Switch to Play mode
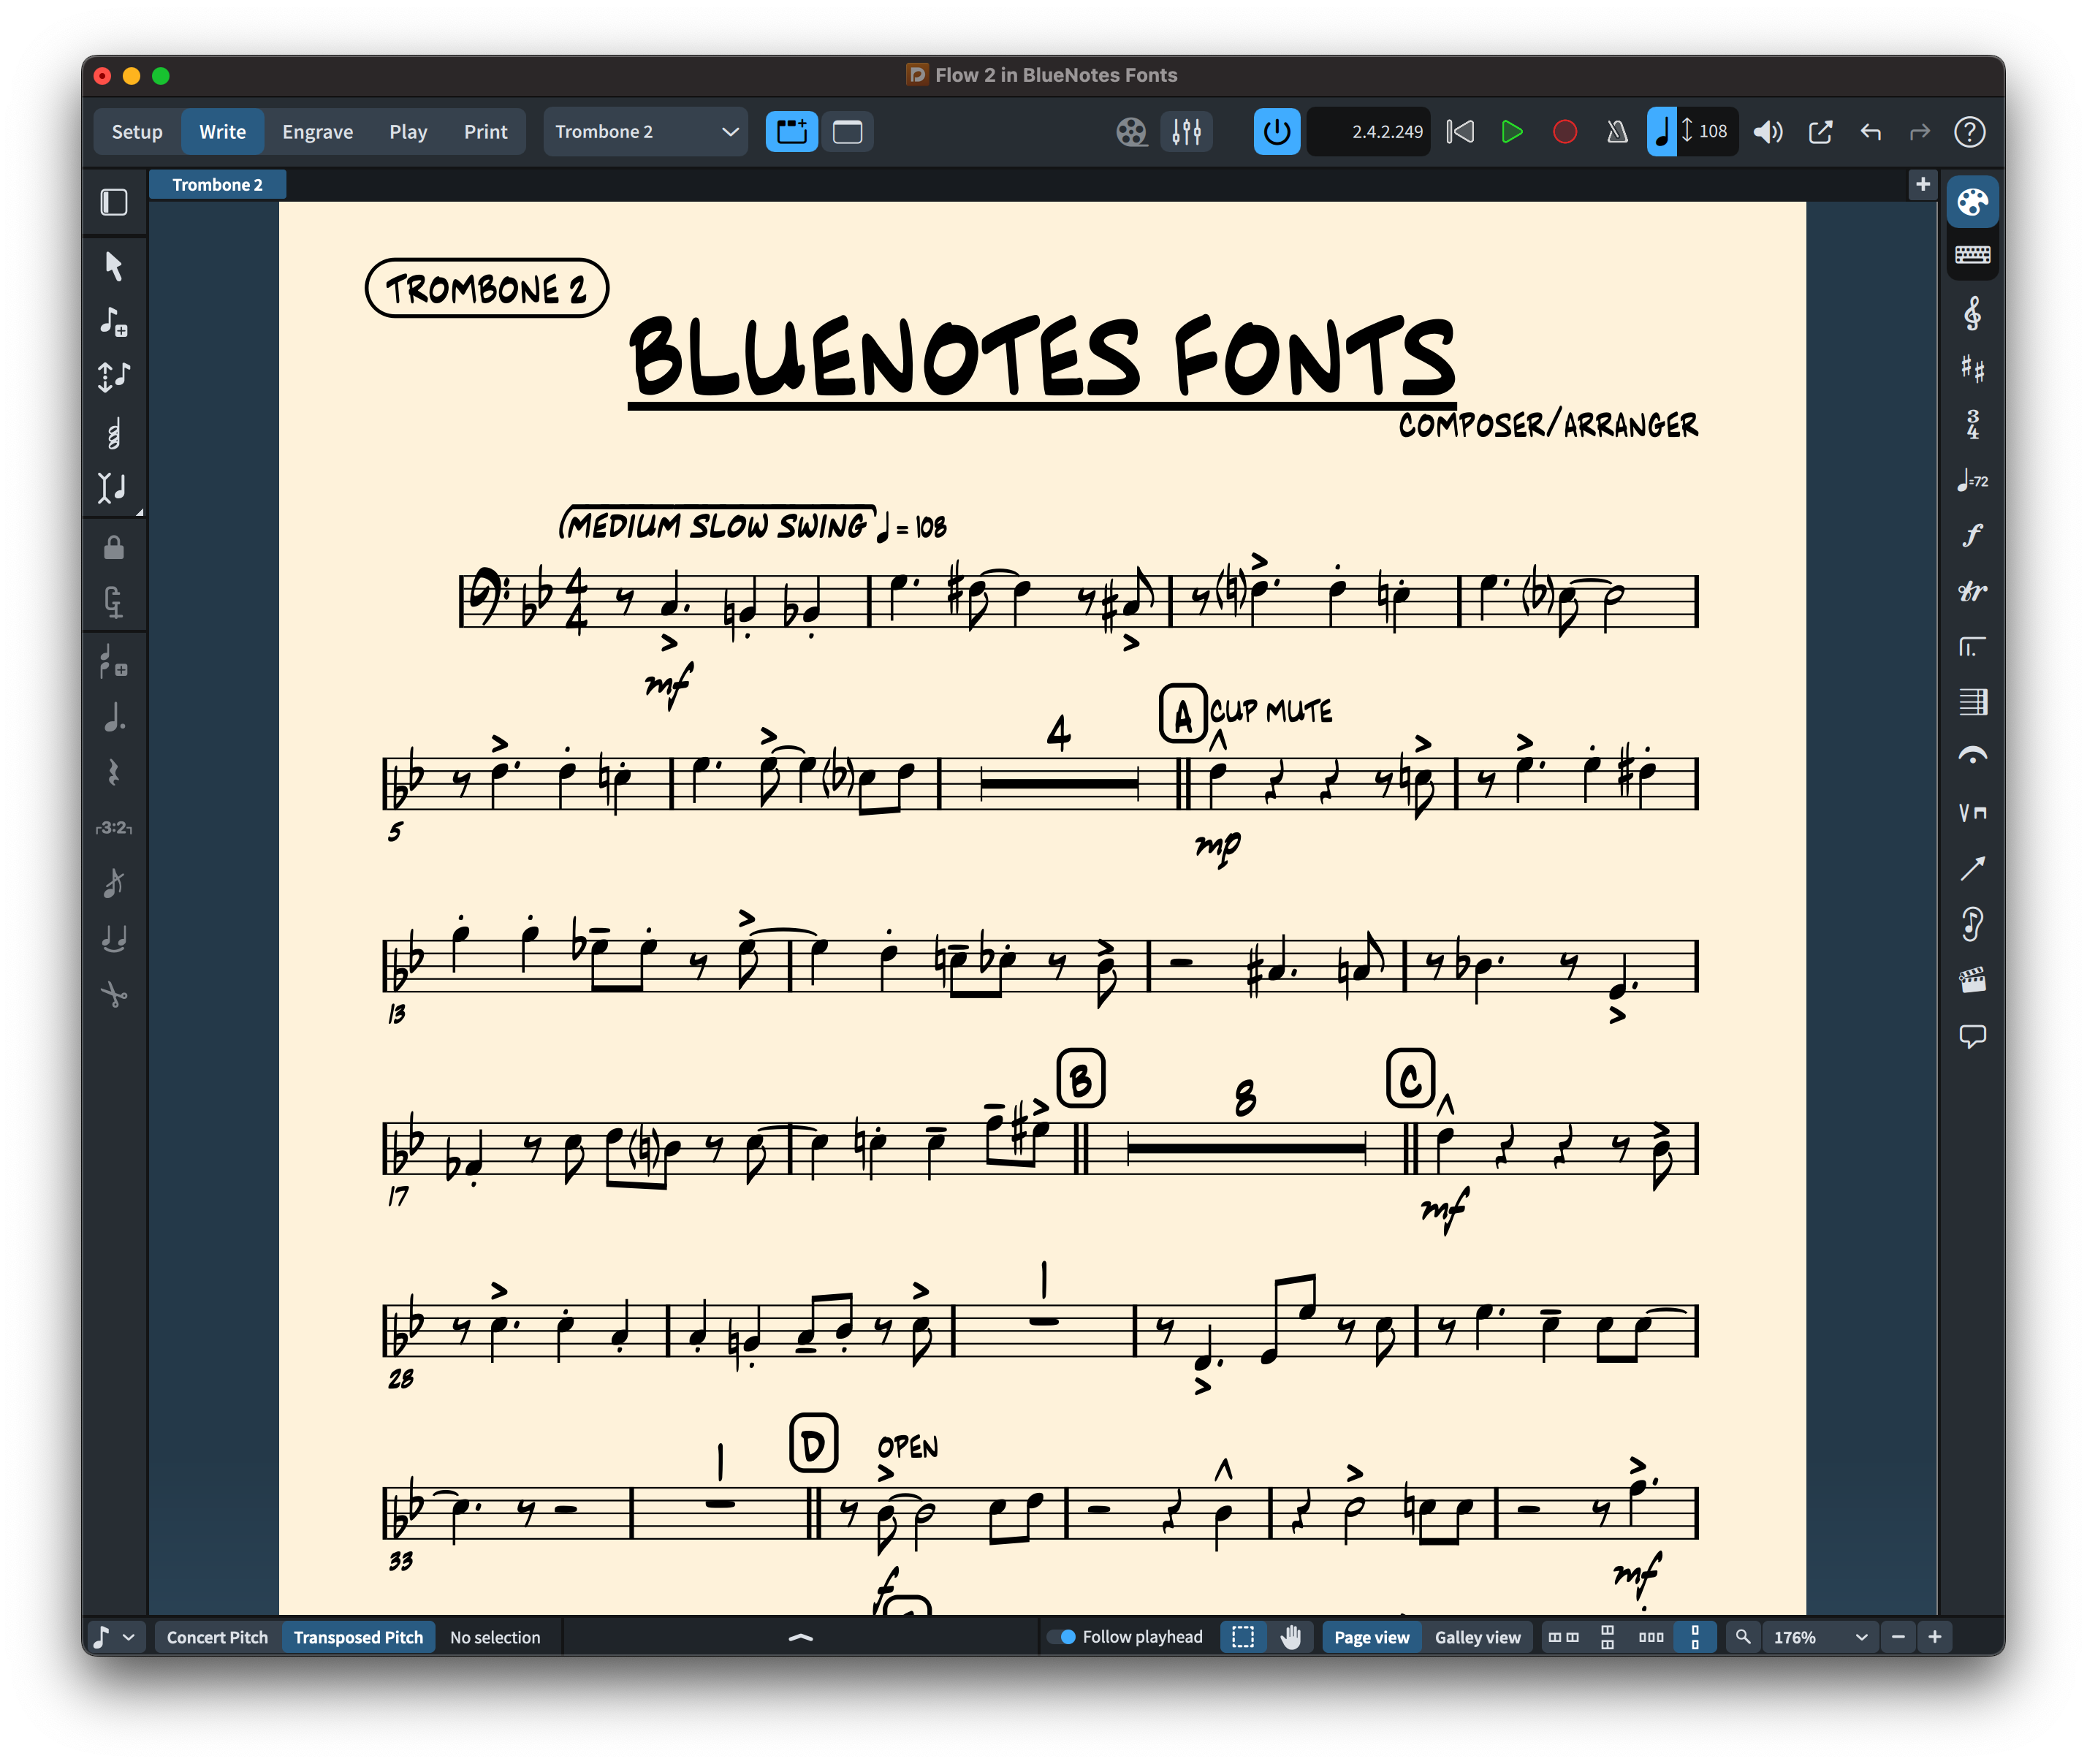 (x=408, y=131)
